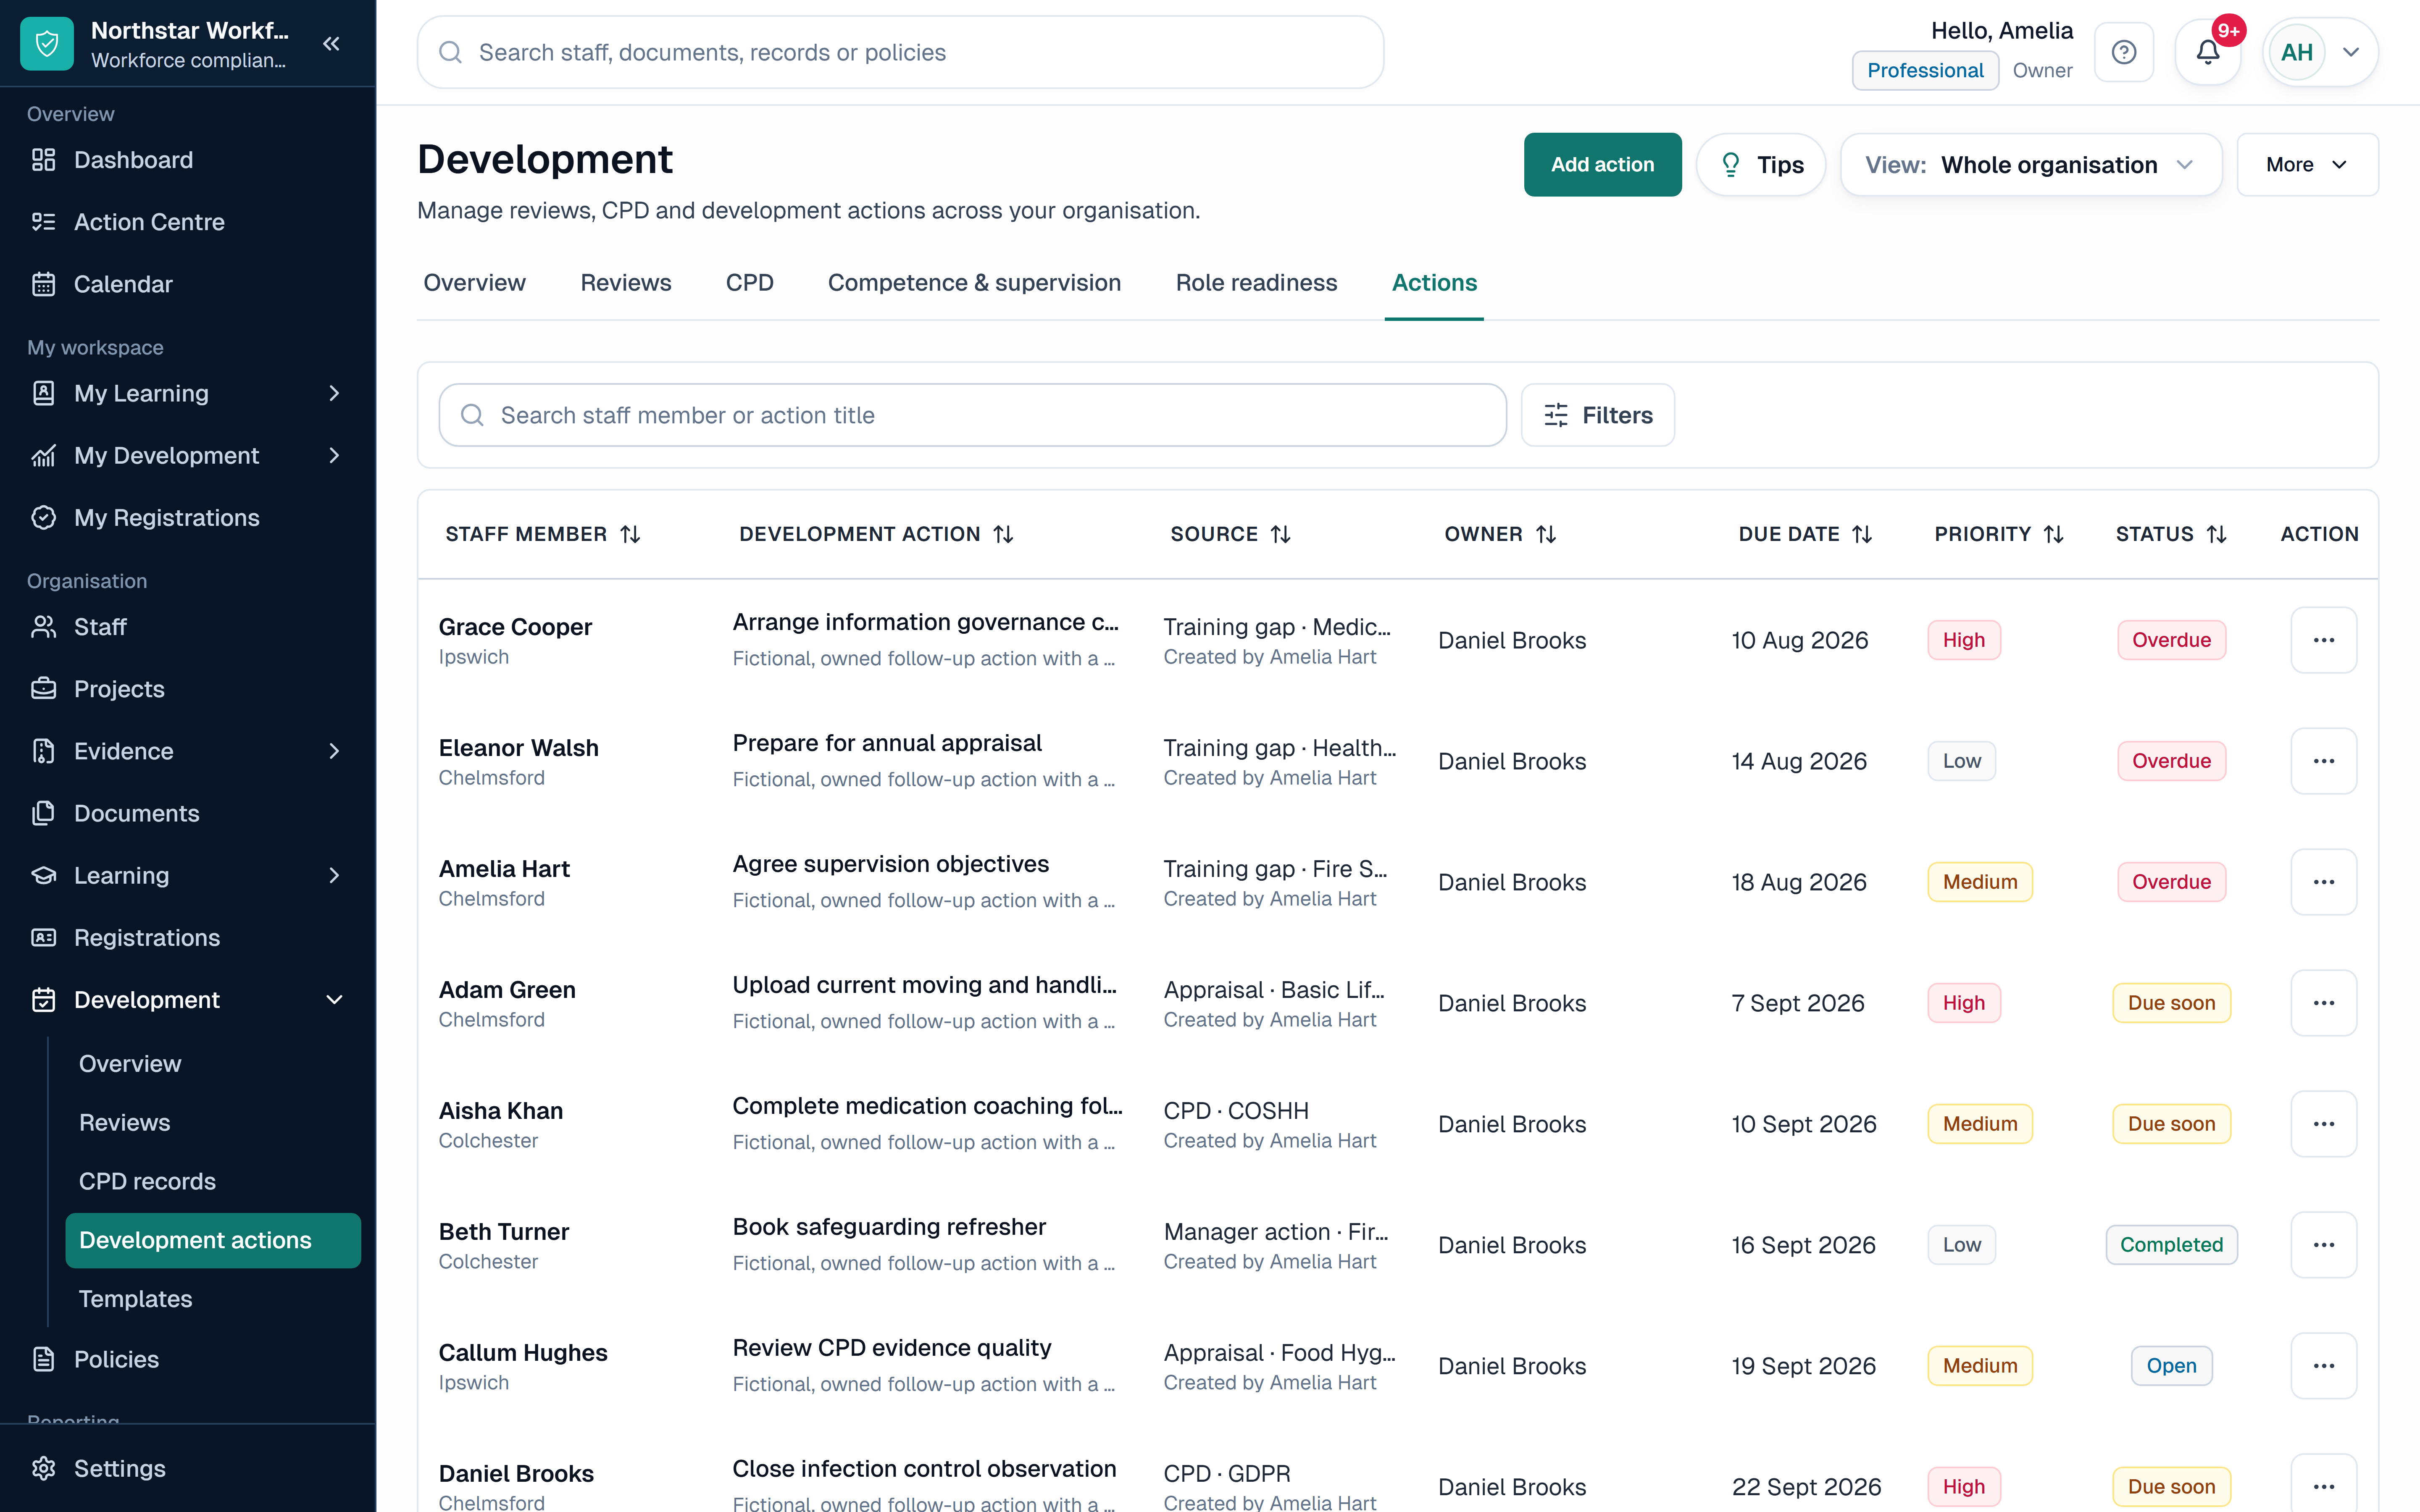Click 'Book safeguarding refresher' action title
2420x1512 pixels.
coord(889,1227)
